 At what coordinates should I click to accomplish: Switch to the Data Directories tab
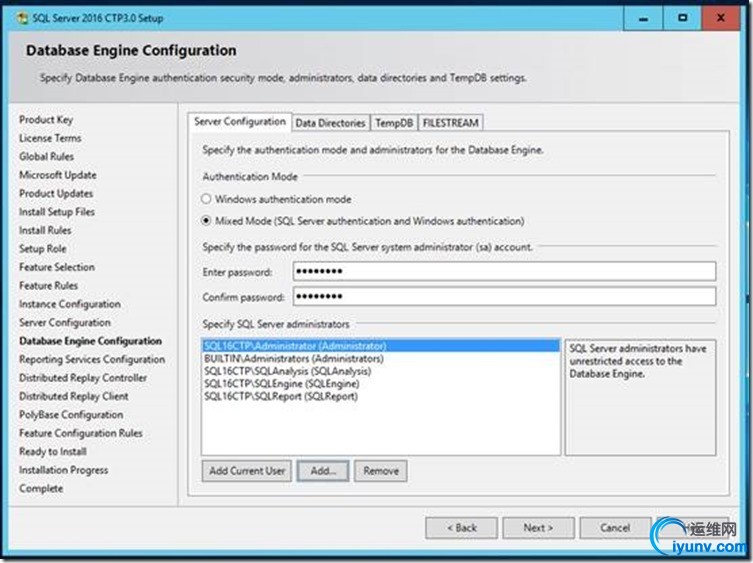pyautogui.click(x=330, y=123)
